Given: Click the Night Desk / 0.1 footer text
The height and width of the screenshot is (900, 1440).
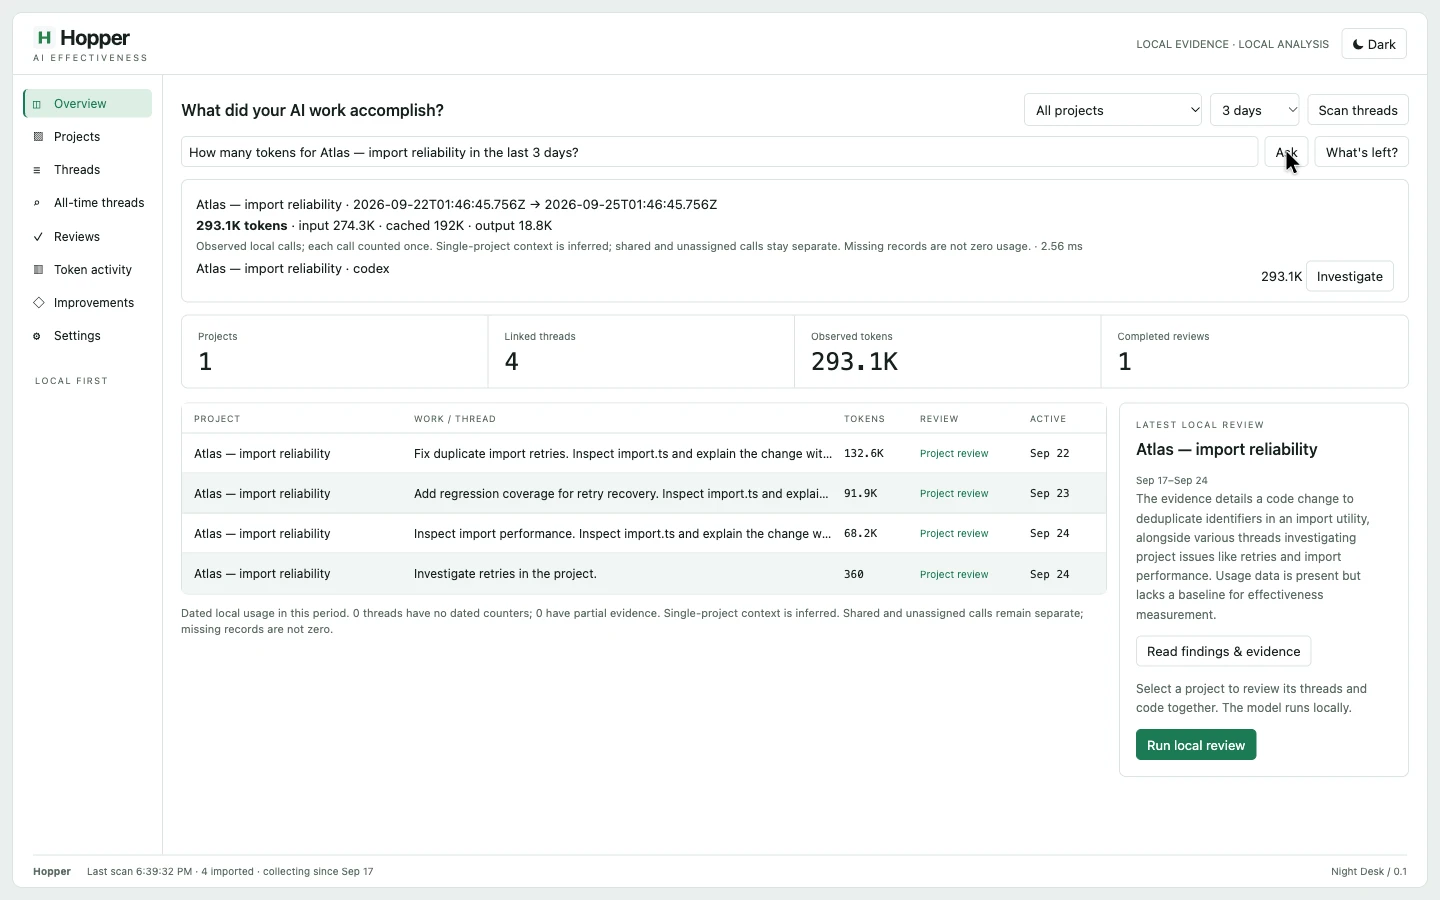Looking at the screenshot, I should coord(1369,872).
